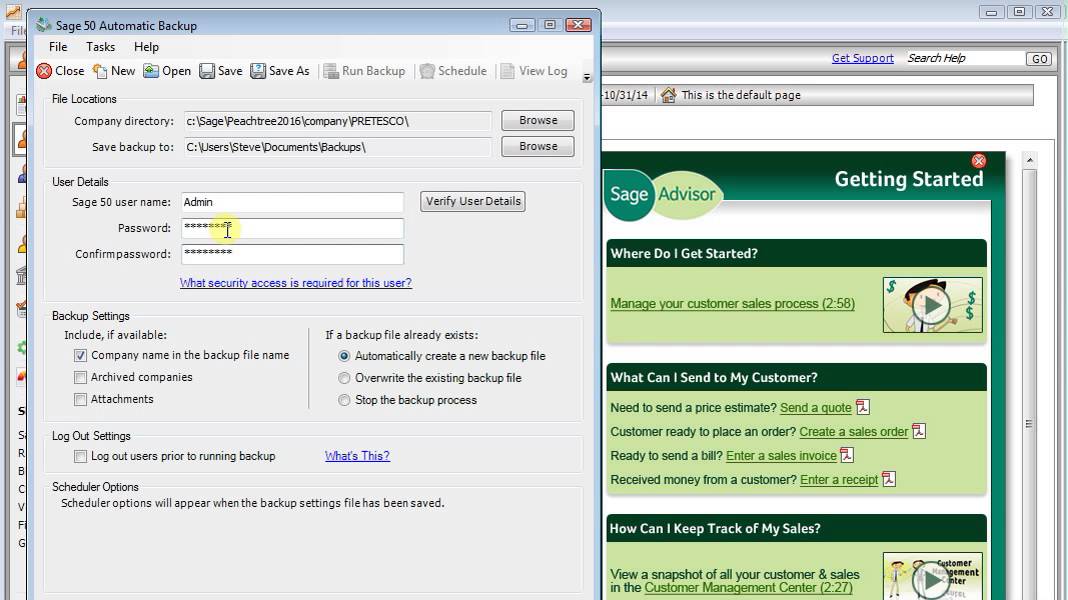Open the Help menu
The image size is (1068, 600).
pos(146,47)
